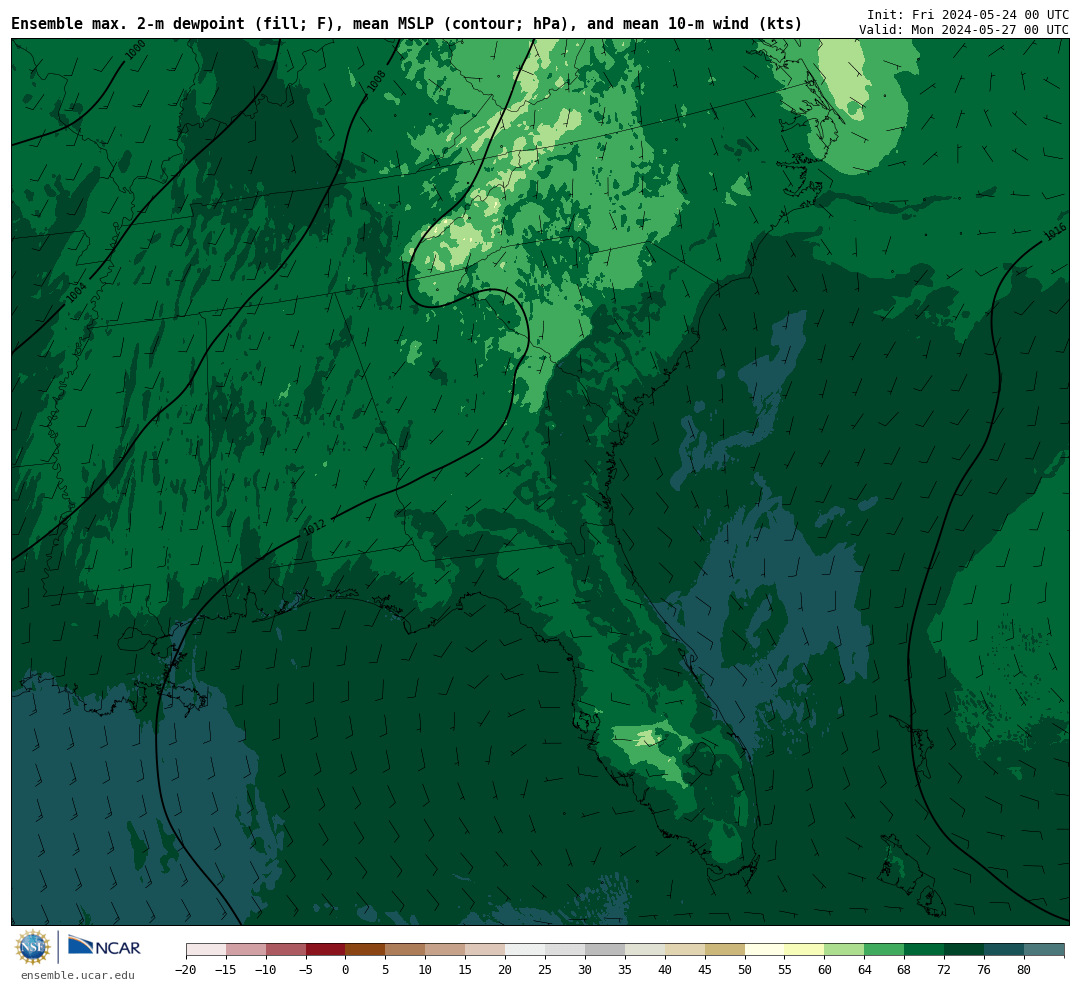Pick the yellow swatch between 55 and 60
This screenshot has height=988, width=1080.
tap(805, 950)
